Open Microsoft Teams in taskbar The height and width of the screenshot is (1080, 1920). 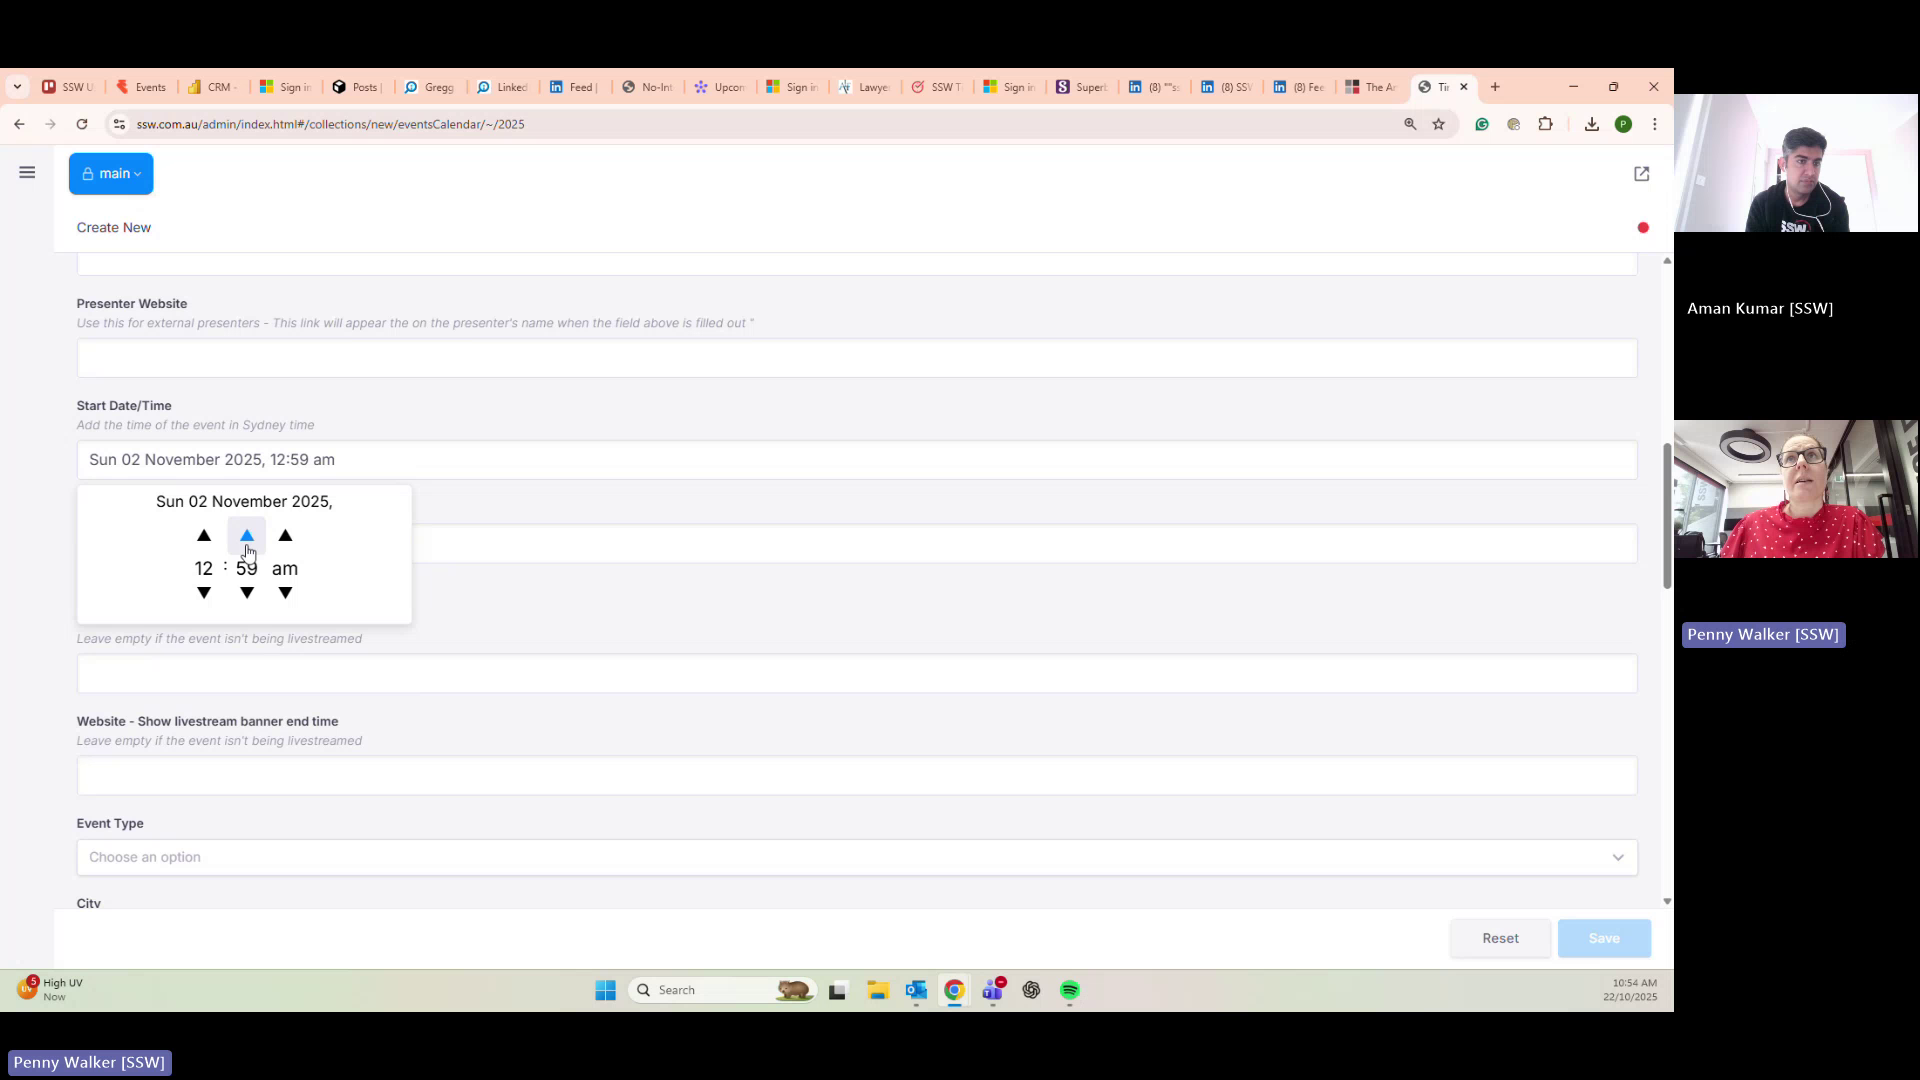tap(993, 990)
